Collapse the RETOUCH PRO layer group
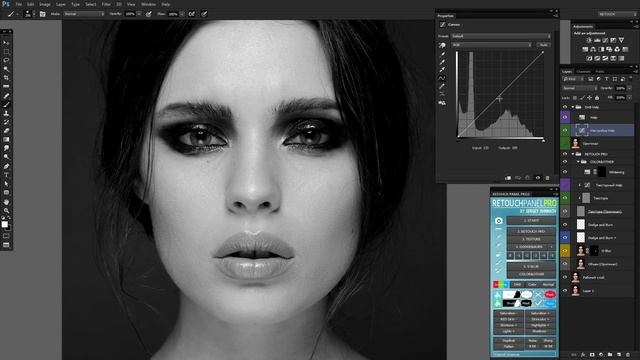The width and height of the screenshot is (640, 360). [573, 154]
